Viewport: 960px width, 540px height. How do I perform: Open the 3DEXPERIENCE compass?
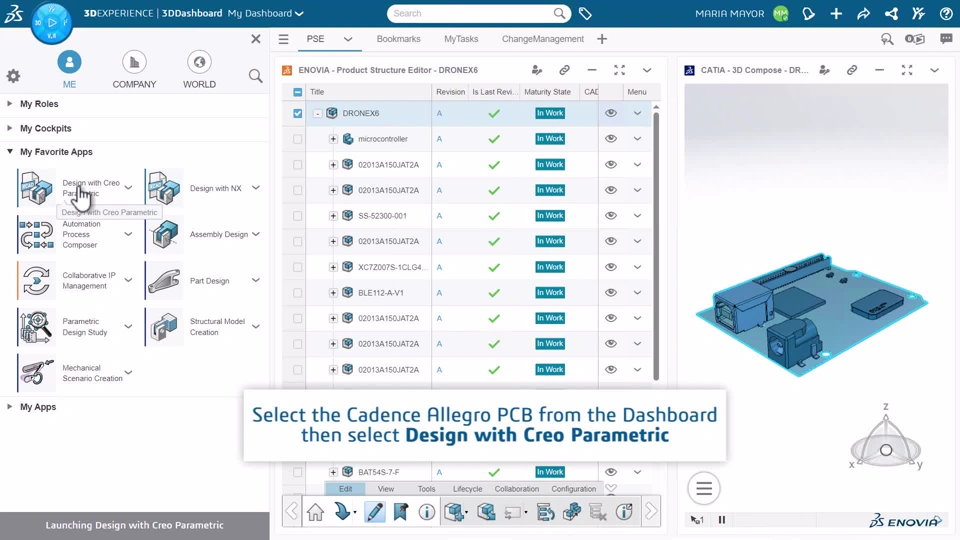(x=51, y=23)
